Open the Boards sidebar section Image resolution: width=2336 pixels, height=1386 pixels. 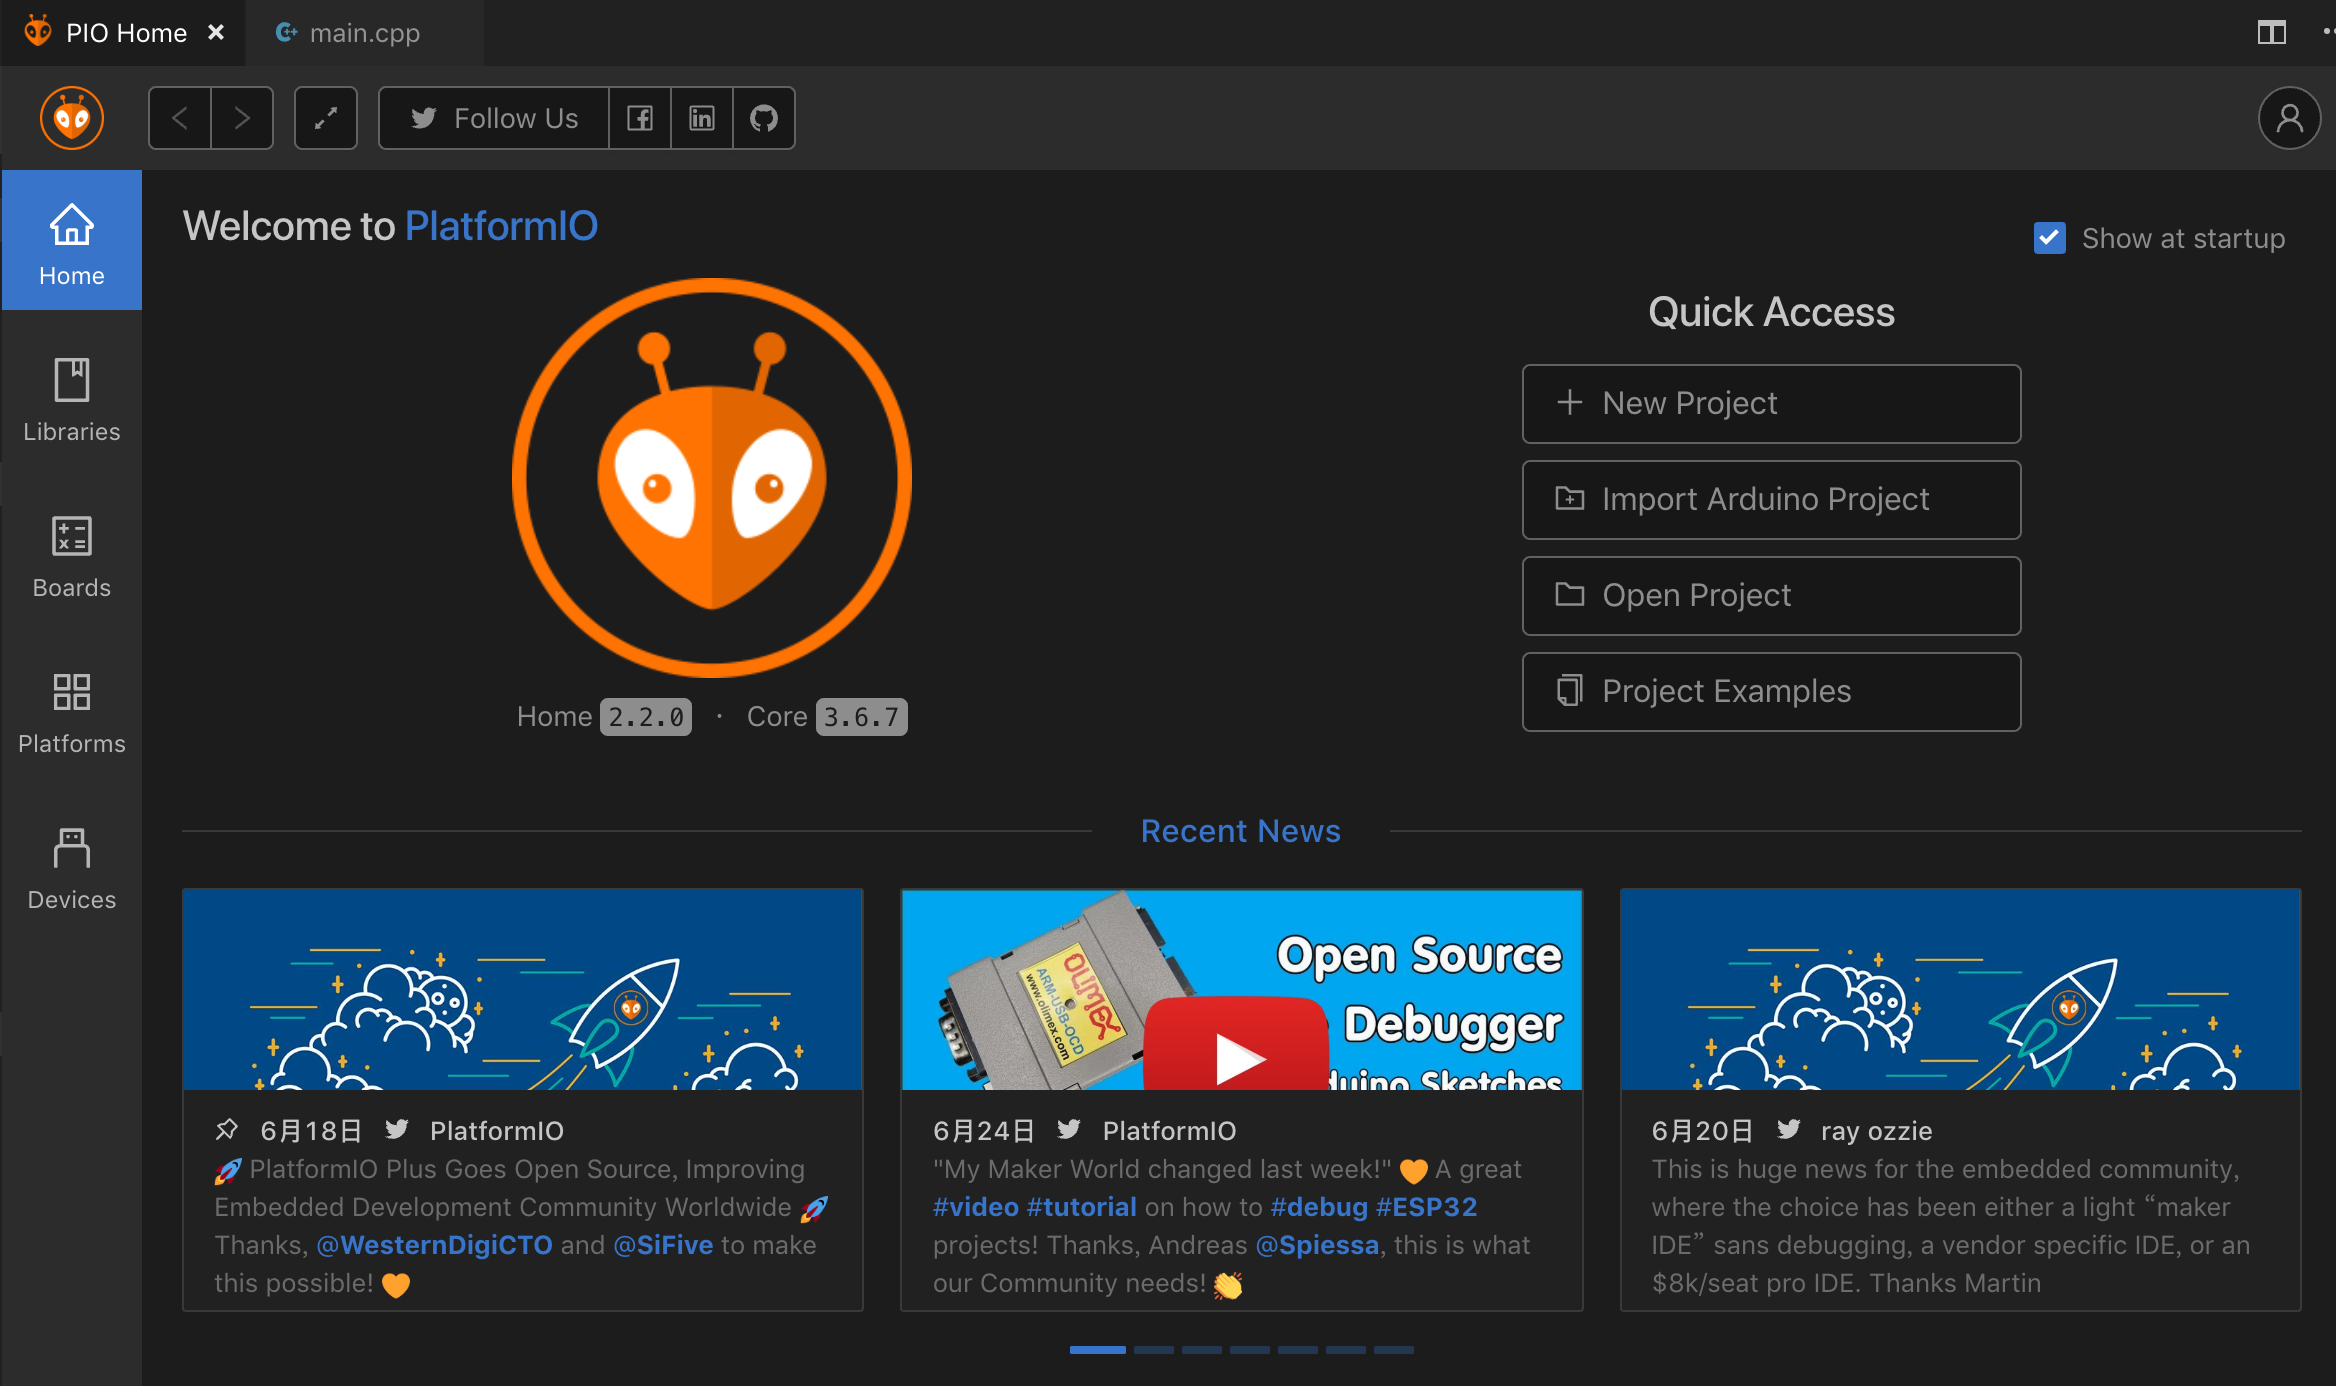(x=71, y=554)
